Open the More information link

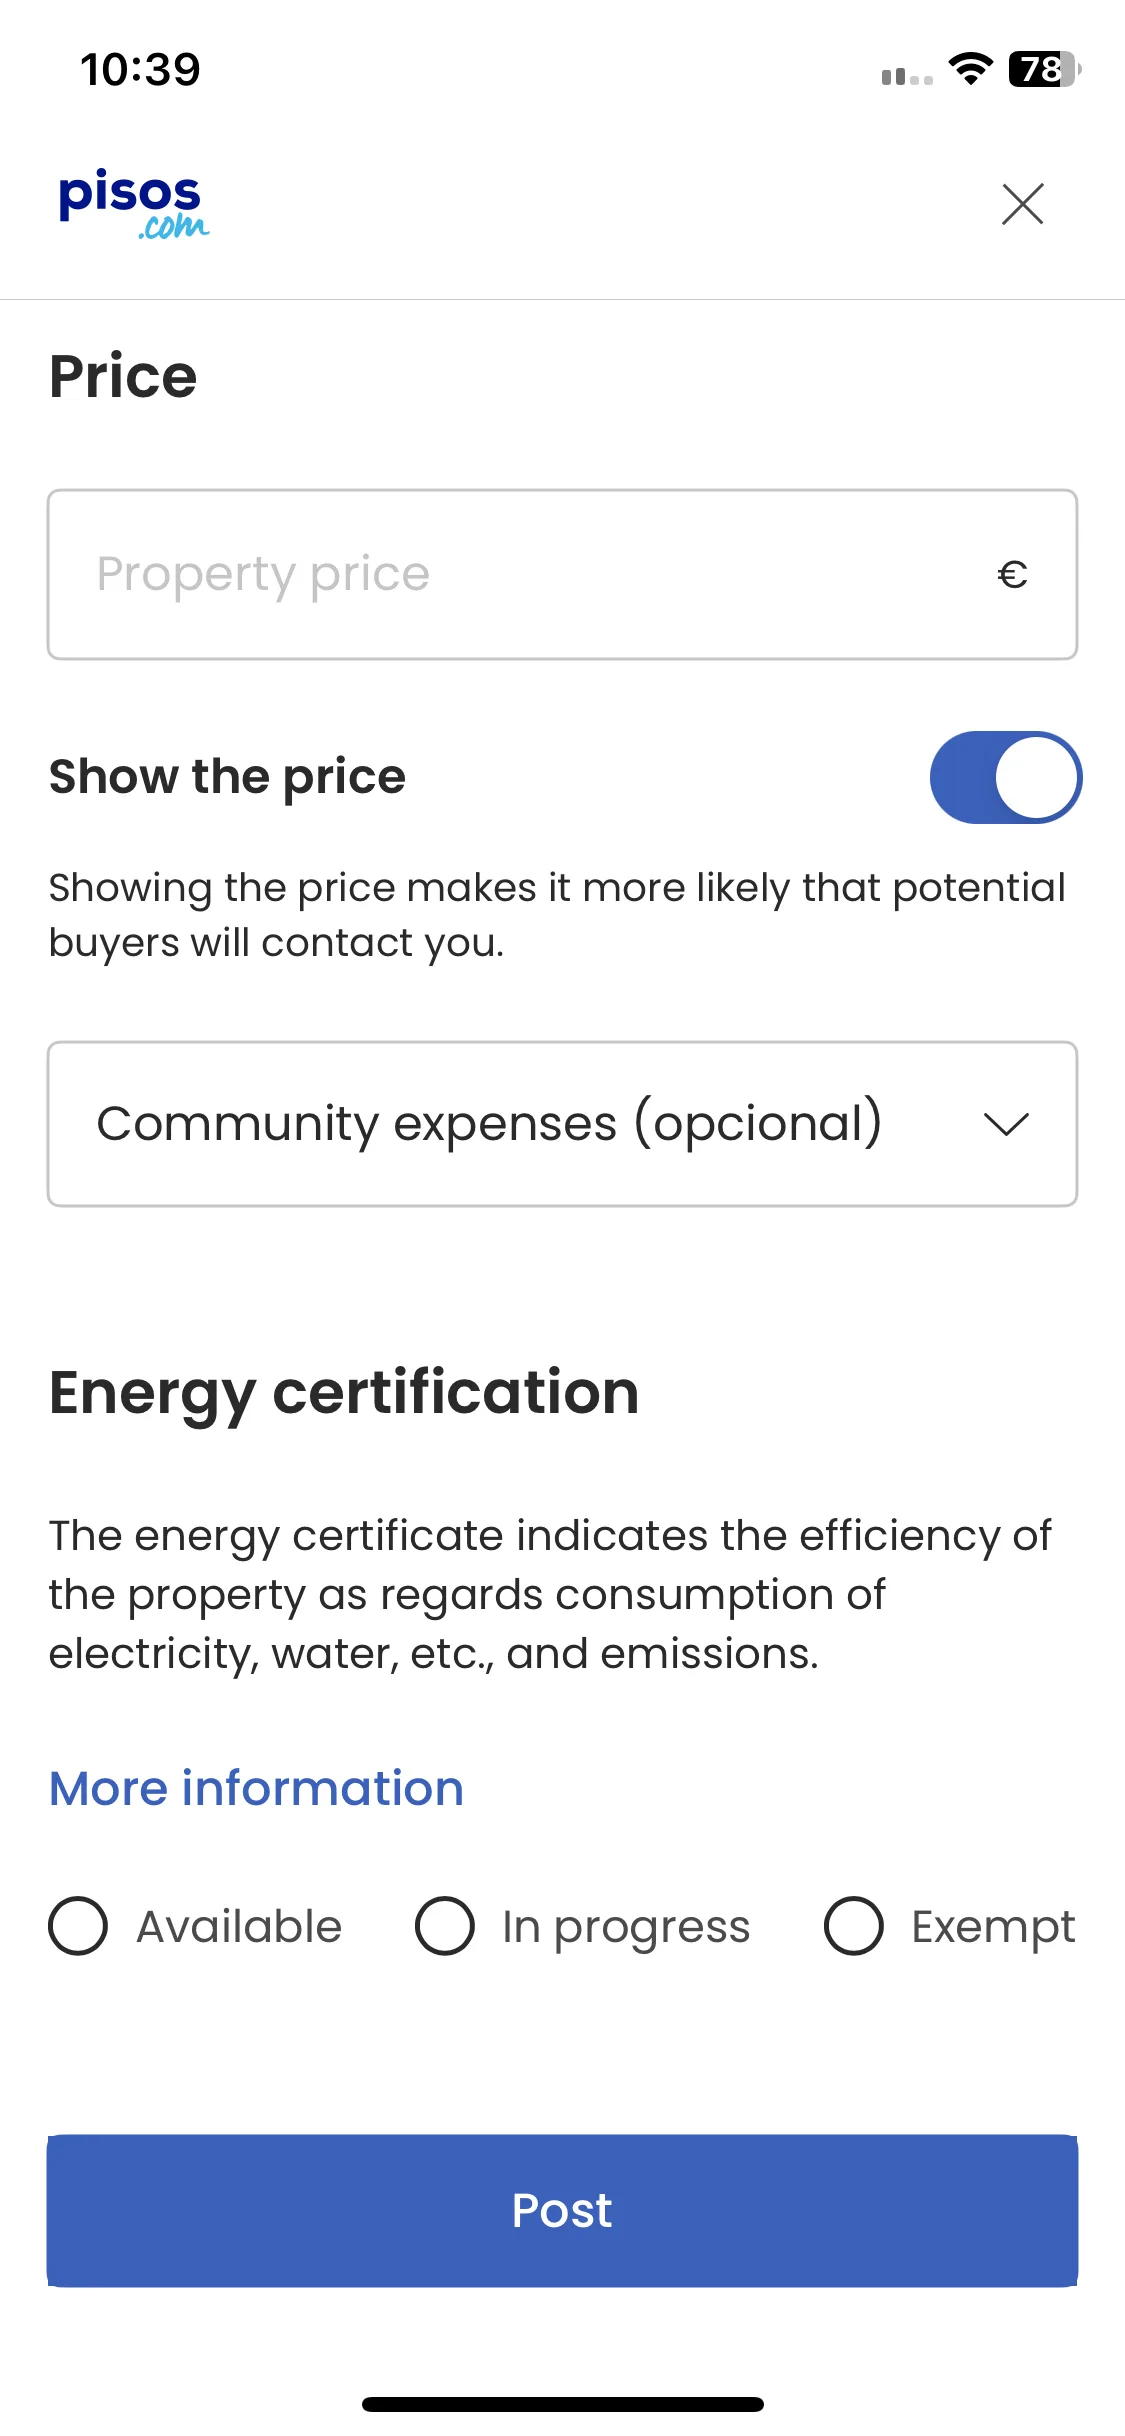tap(257, 1788)
